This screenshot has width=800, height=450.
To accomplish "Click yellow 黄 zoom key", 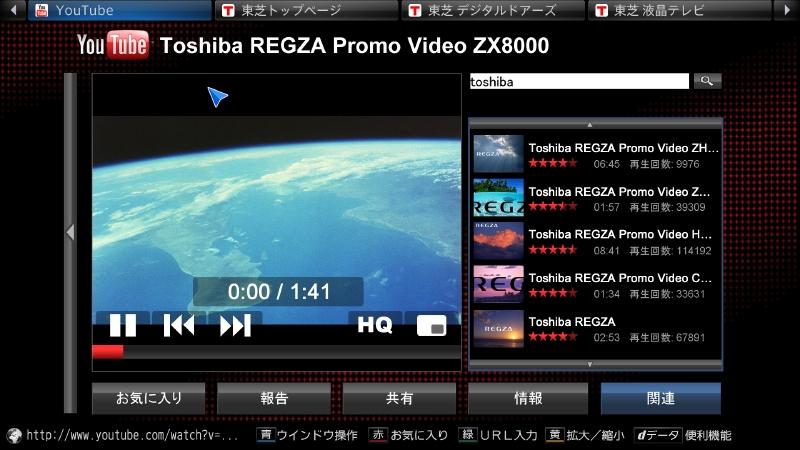I will tap(554, 435).
